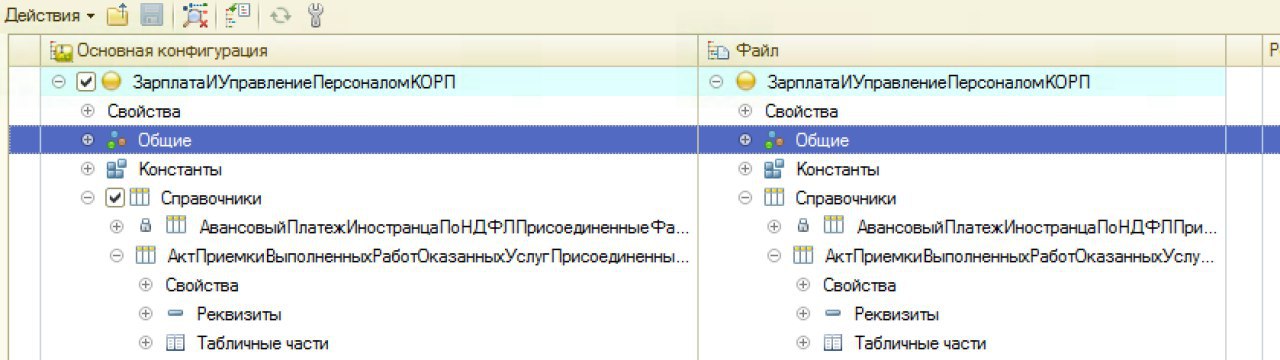Click lock icon beside АвансовыйПлатеж in Файл pane

click(803, 227)
